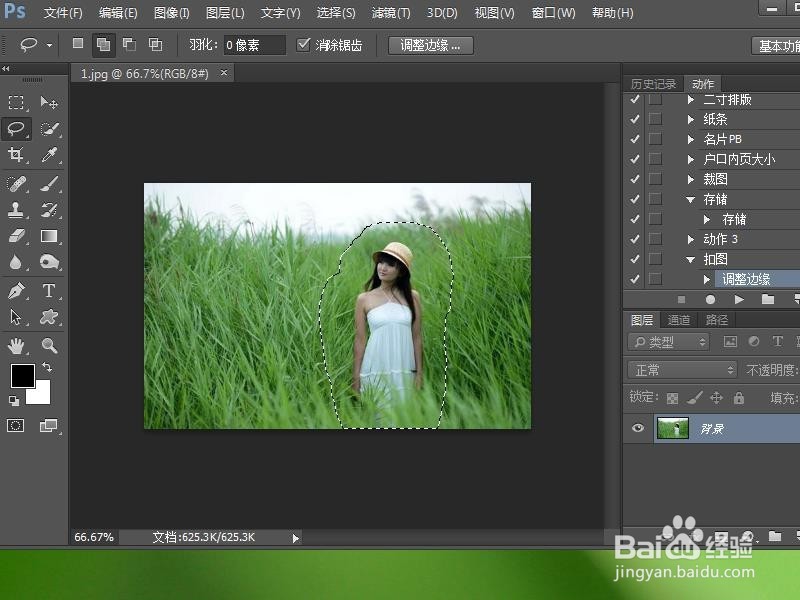Select the Brush tool
The width and height of the screenshot is (800, 600).
(x=49, y=184)
